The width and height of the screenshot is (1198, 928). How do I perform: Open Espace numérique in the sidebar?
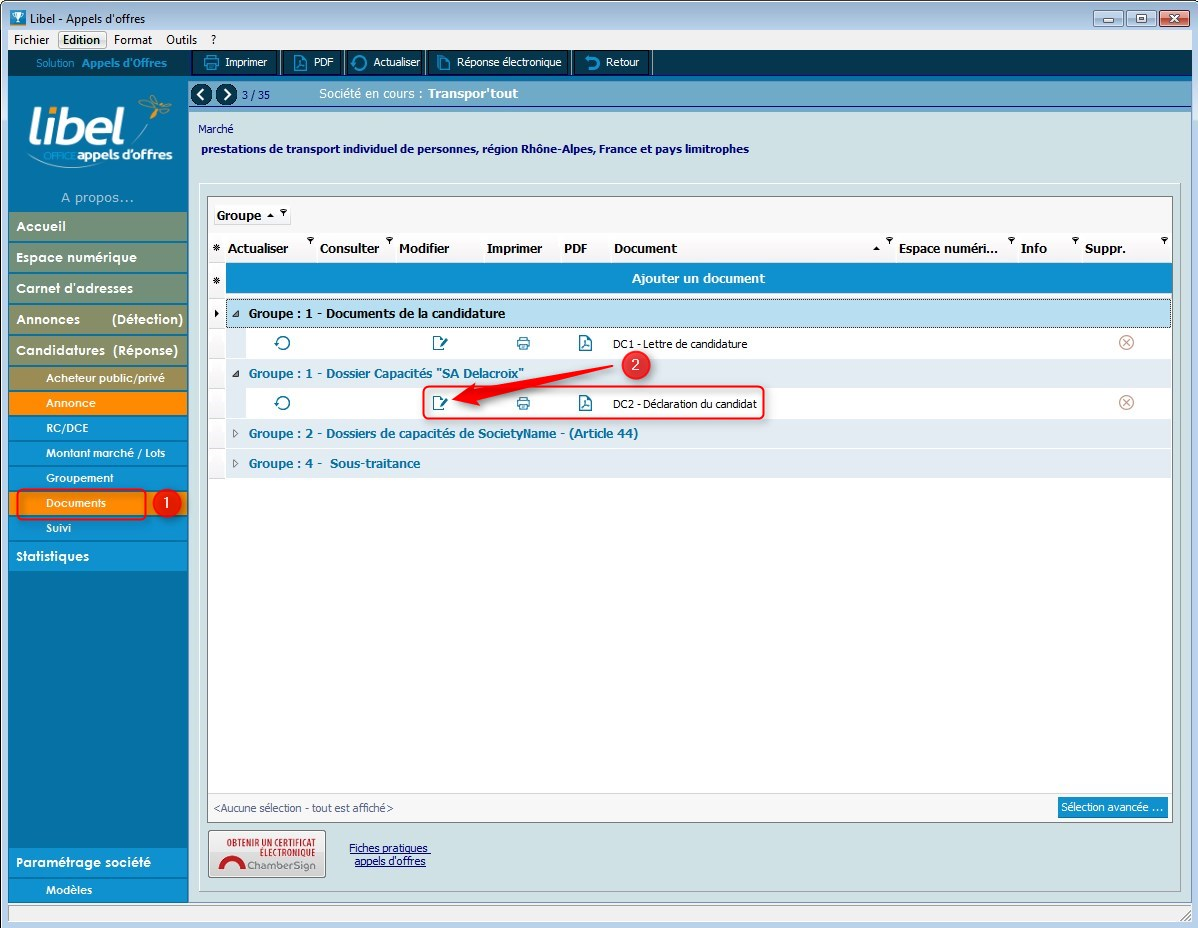98,257
